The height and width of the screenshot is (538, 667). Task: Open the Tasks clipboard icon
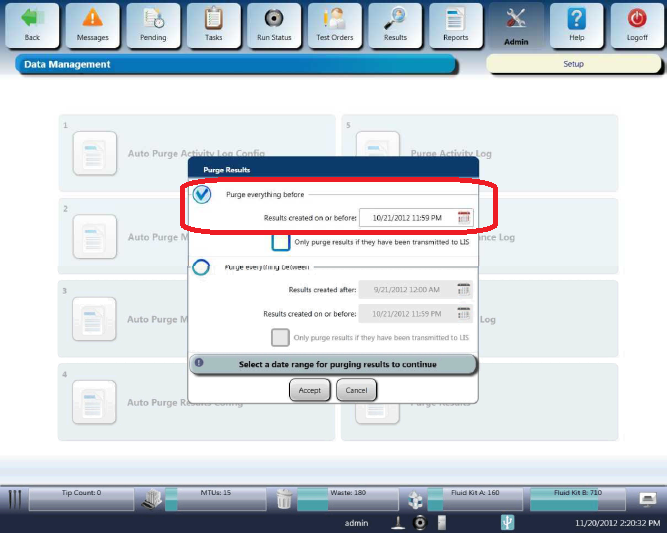click(214, 19)
